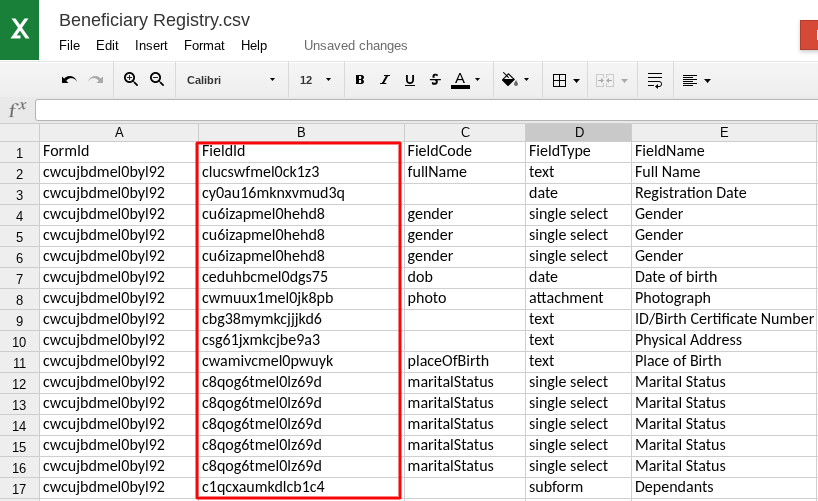Open the text color picker
Screen dimensions: 818x501
(x=466, y=80)
